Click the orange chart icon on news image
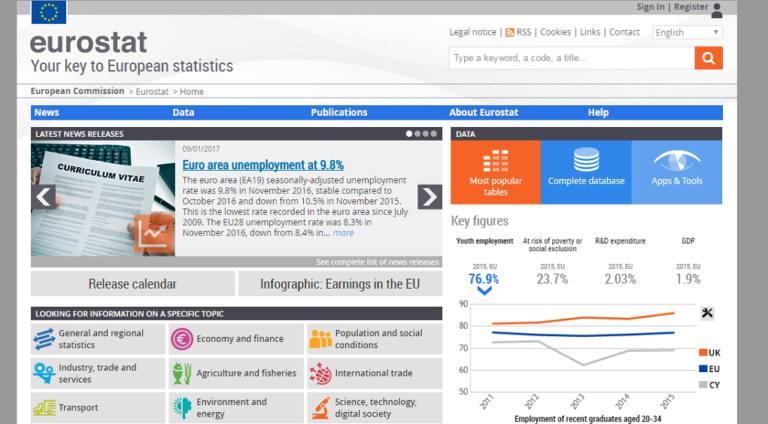 coord(154,234)
